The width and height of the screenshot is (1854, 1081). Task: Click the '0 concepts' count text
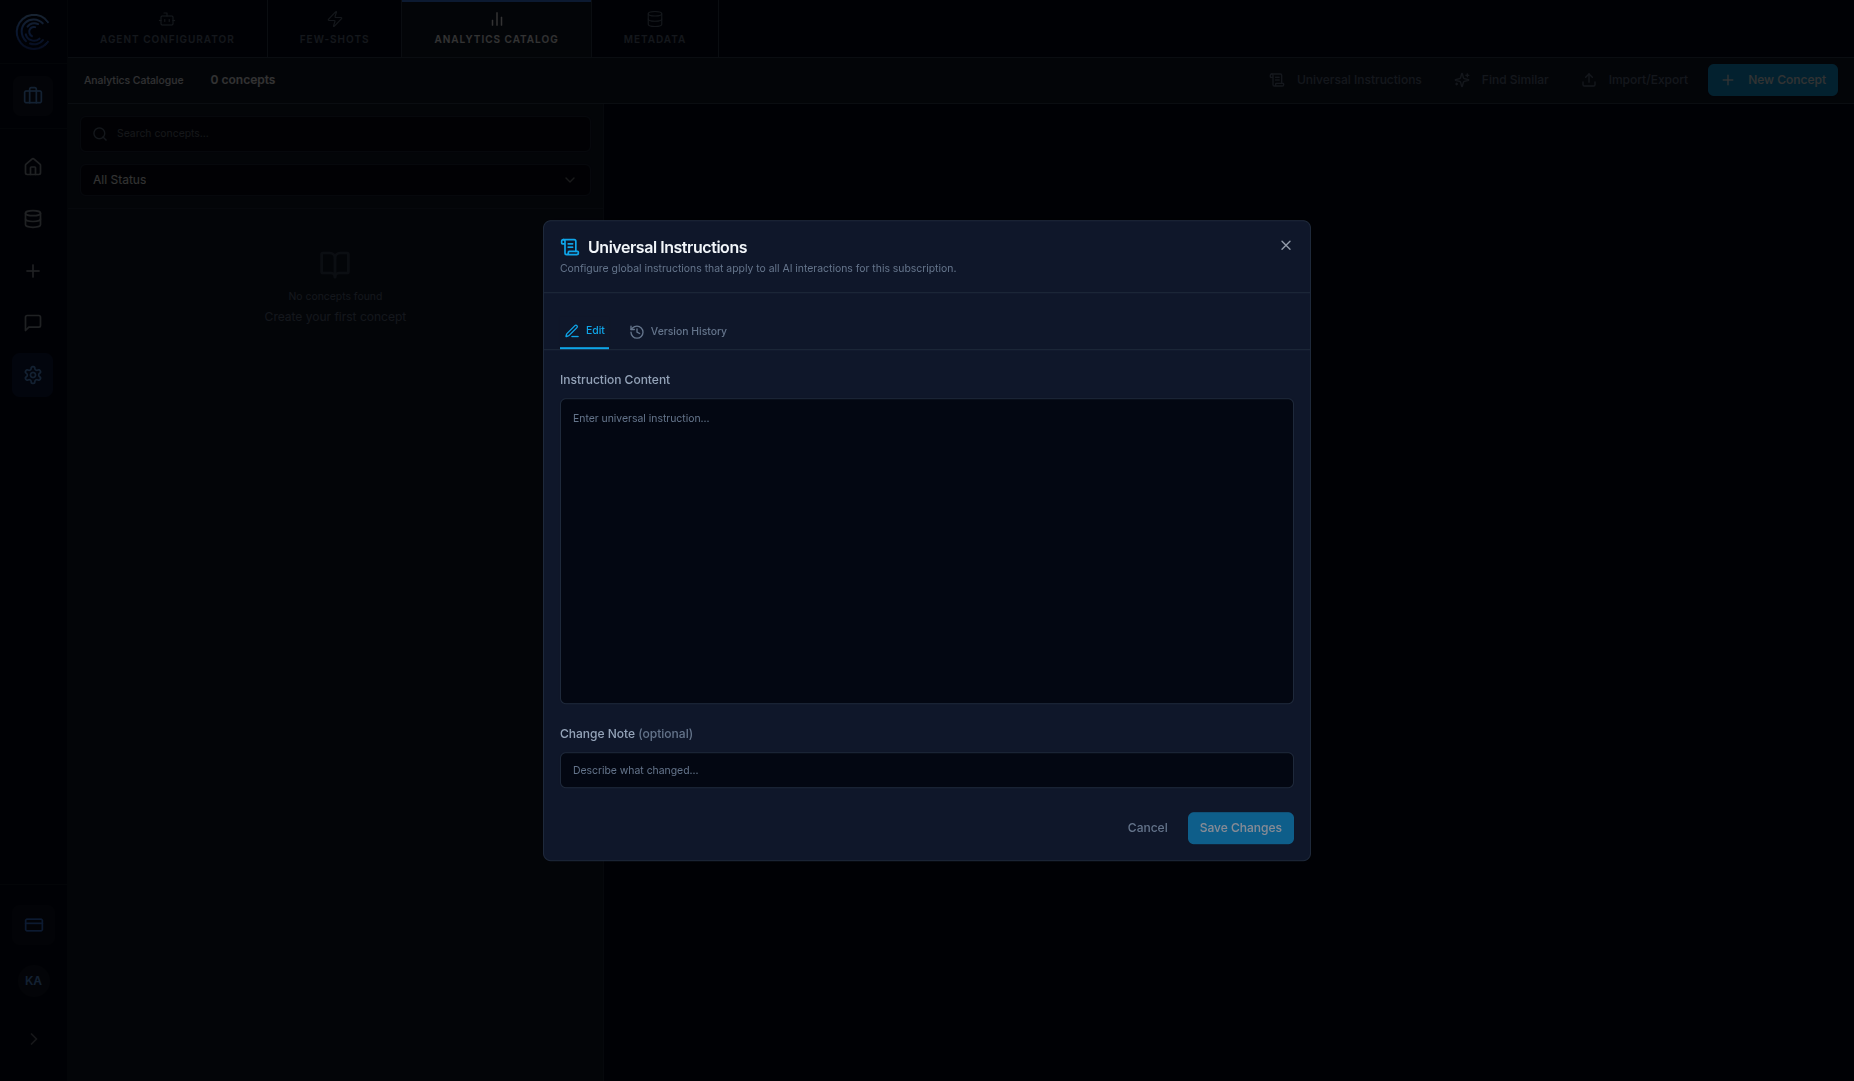click(x=243, y=80)
